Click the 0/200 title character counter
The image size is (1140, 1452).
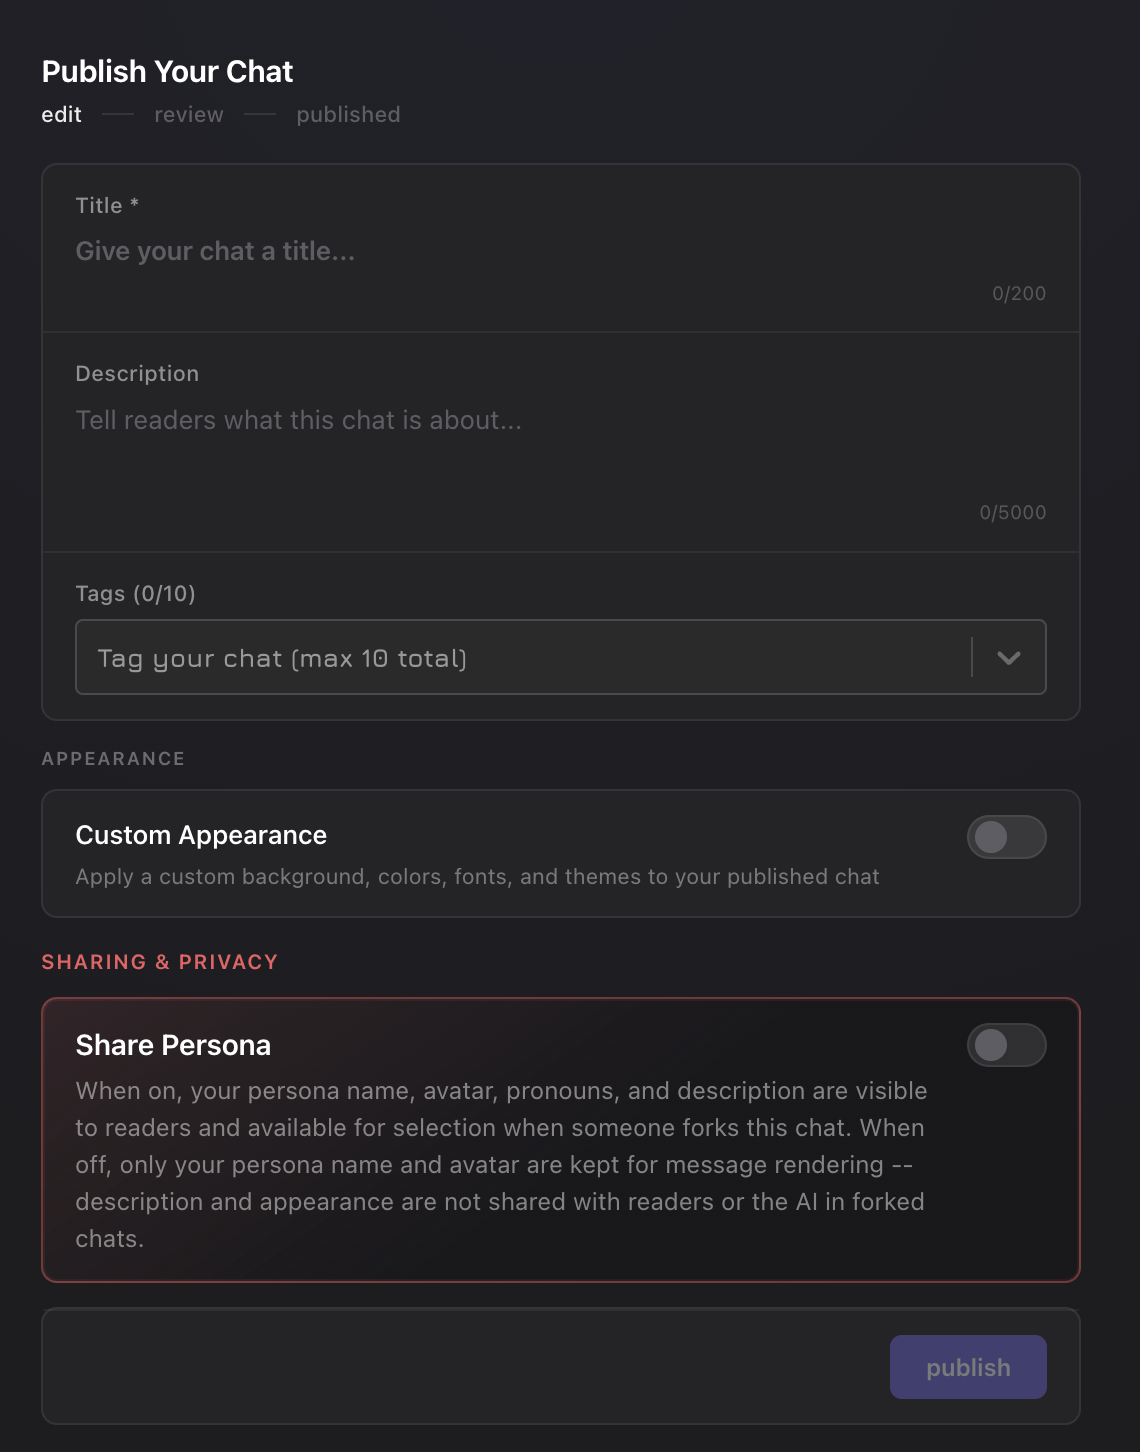pyautogui.click(x=1018, y=293)
